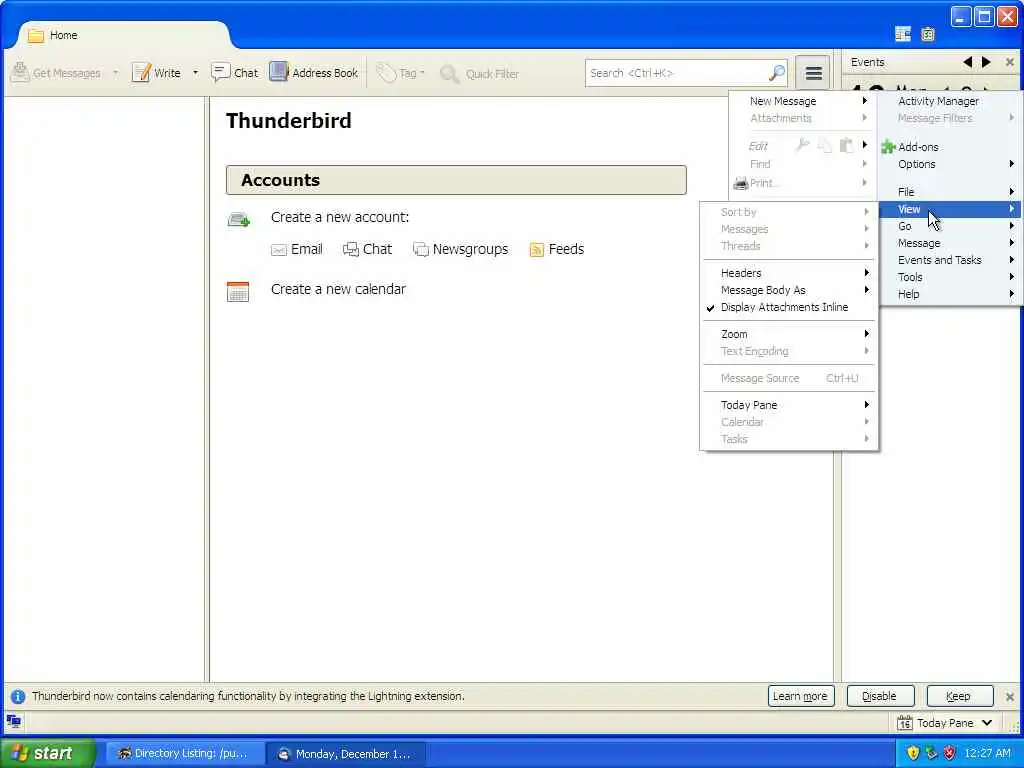
Task: Switch to Directory Listing taskbar window
Action: [185, 754]
